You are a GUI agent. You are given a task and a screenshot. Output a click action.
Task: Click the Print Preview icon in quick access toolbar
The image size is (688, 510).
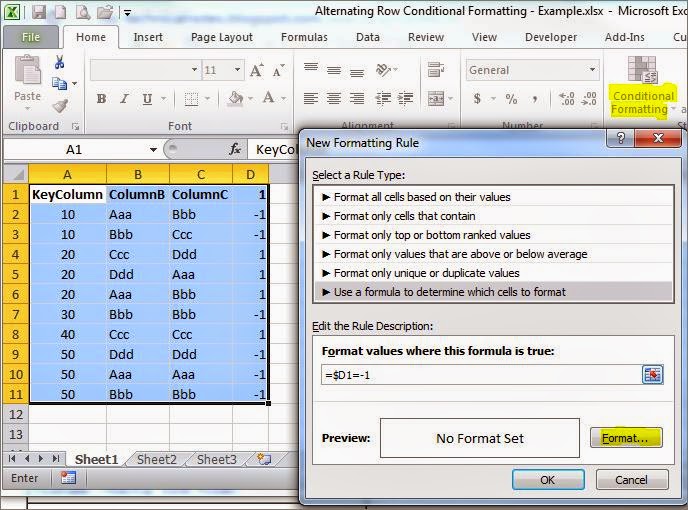coord(82,12)
